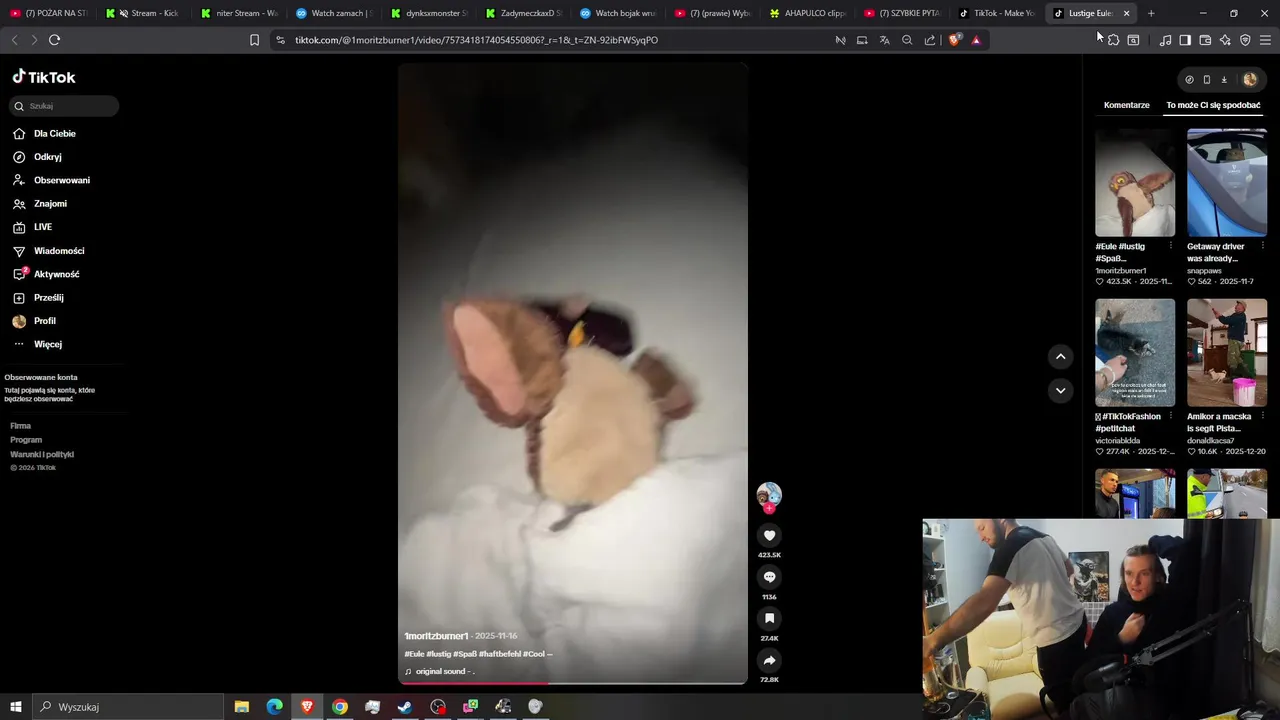Go to the previous video with the up chevron
Viewport: 1280px width, 720px height.
(1060, 356)
